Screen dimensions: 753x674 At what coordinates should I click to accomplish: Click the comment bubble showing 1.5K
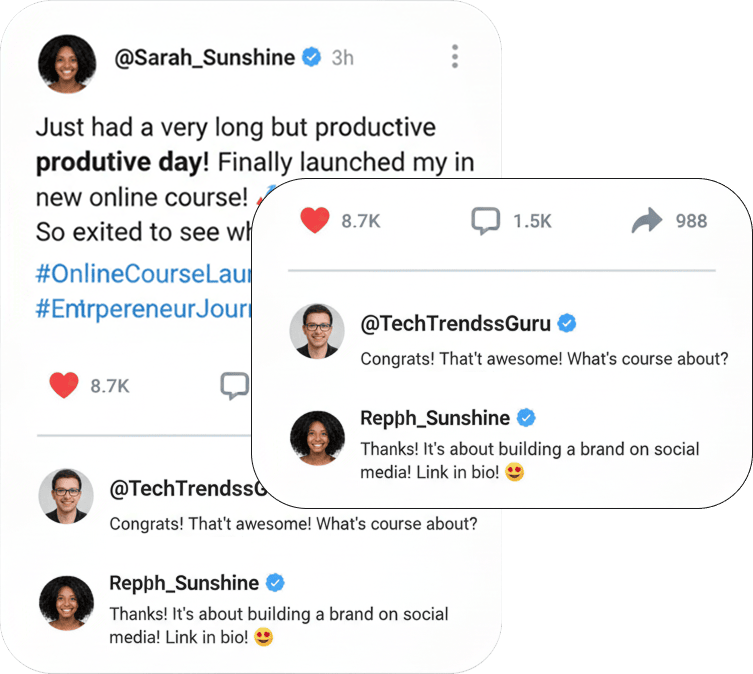point(485,221)
